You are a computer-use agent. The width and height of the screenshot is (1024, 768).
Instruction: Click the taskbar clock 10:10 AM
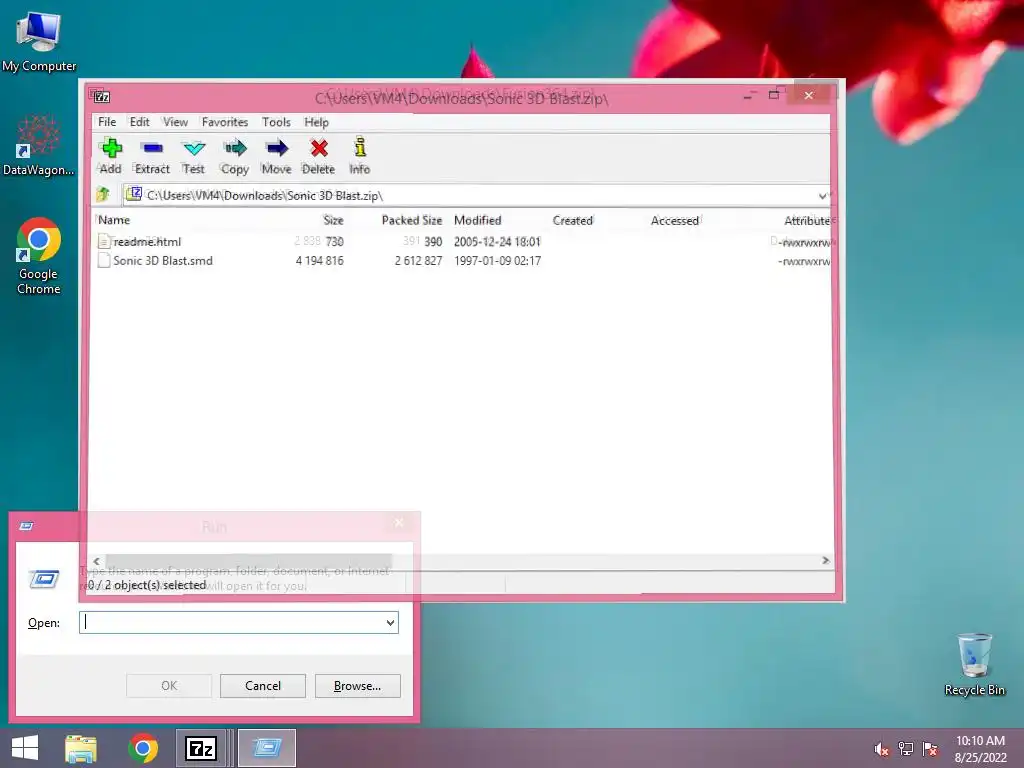(980, 741)
